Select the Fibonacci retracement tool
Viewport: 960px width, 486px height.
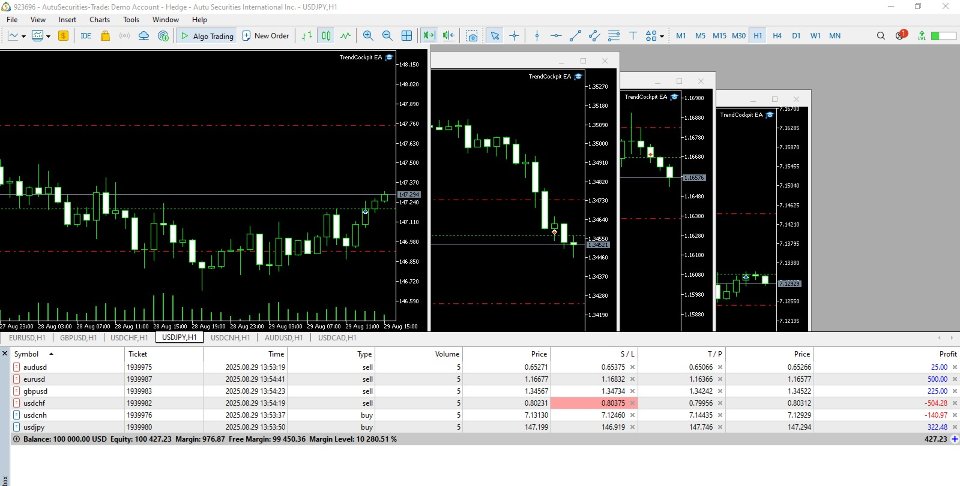click(613, 36)
